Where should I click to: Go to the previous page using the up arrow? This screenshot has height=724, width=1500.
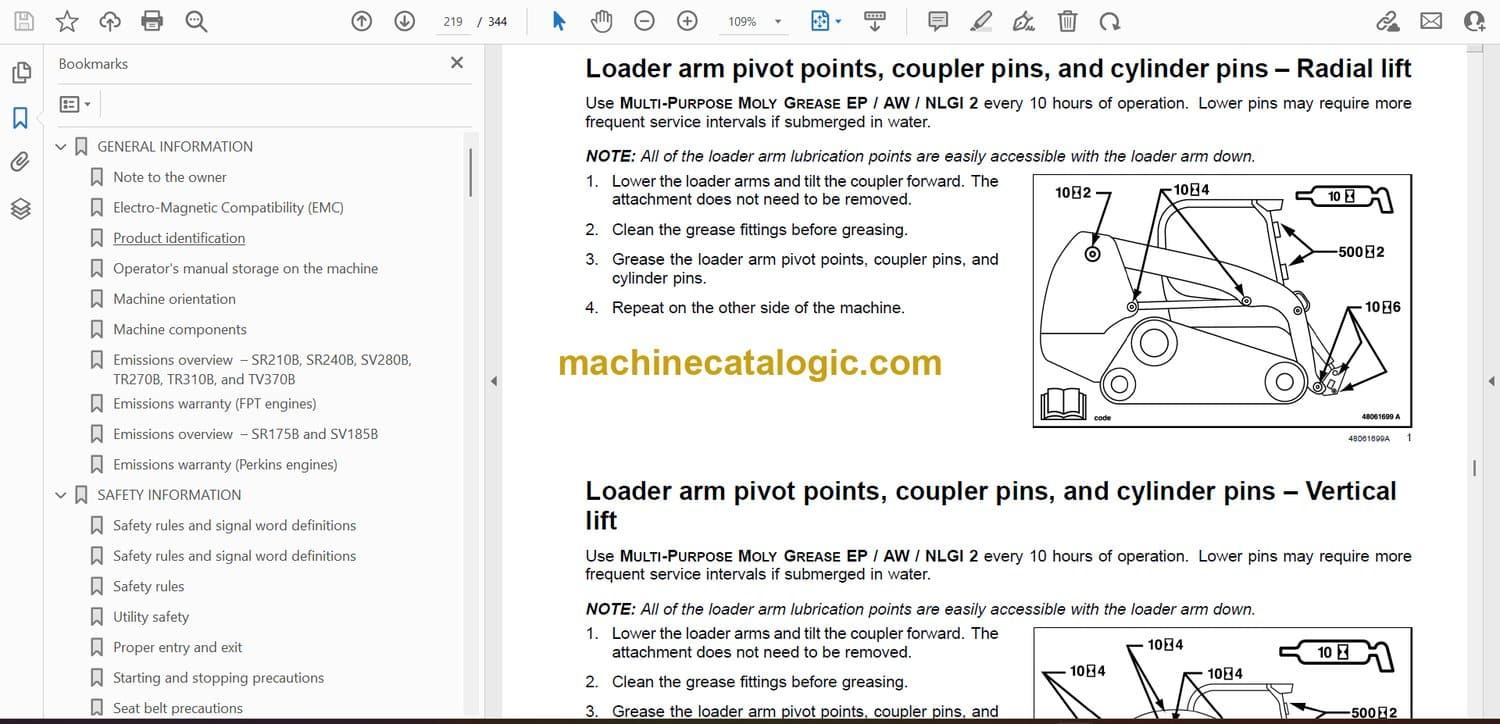coord(362,21)
